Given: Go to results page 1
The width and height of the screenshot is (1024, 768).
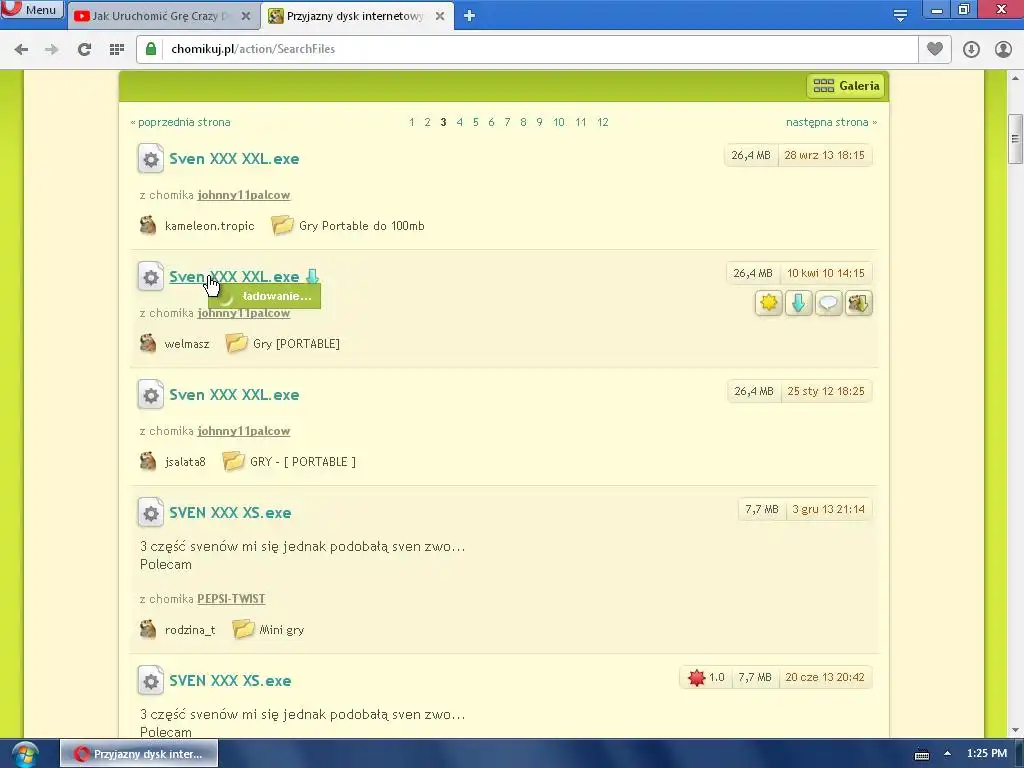Looking at the screenshot, I should 411,122.
